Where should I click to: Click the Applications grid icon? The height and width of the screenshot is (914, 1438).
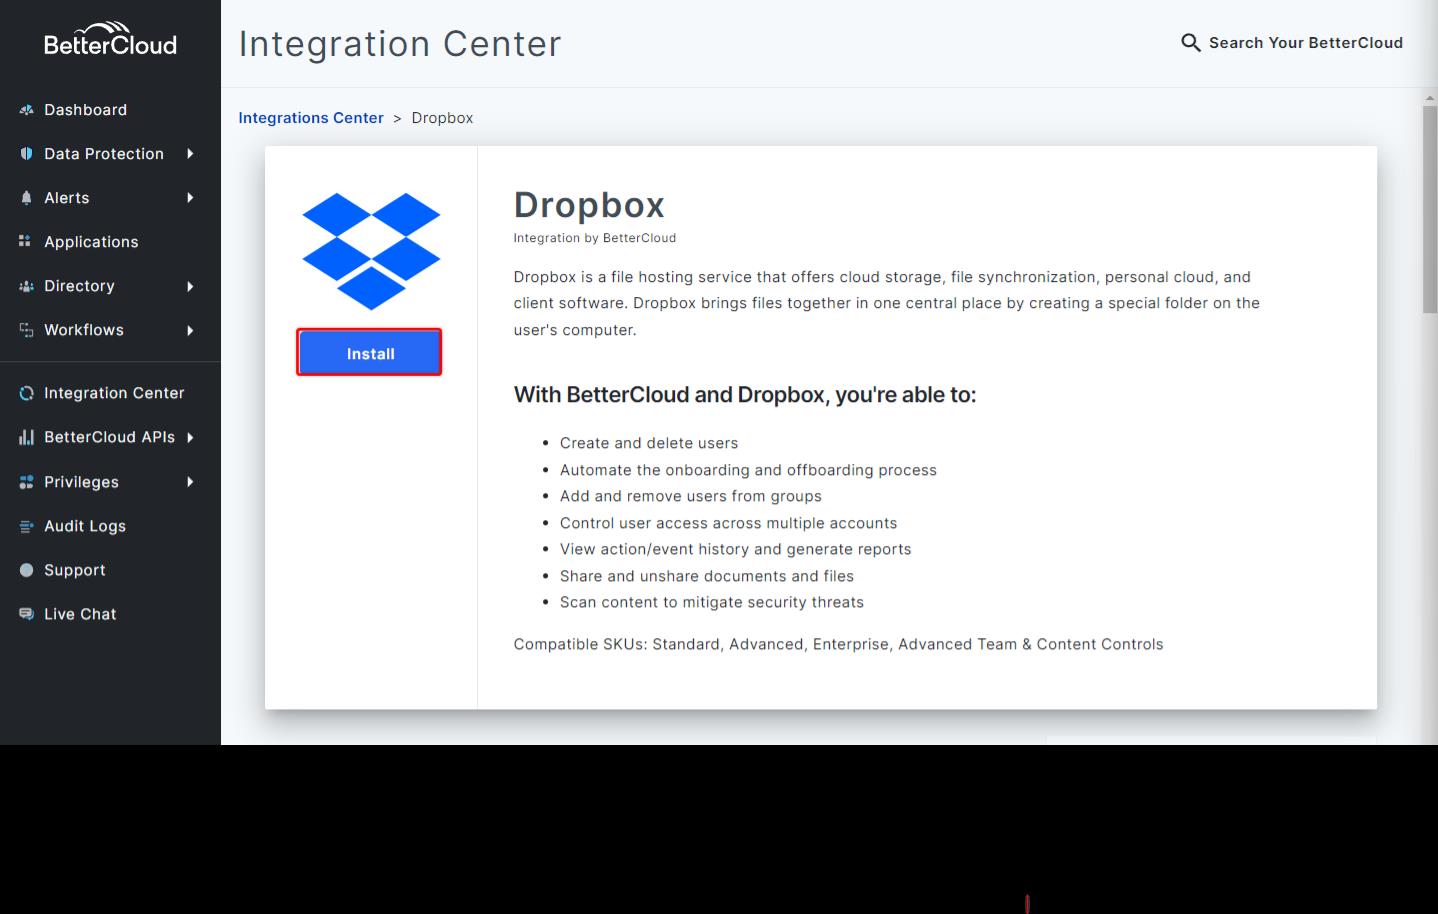(25, 241)
